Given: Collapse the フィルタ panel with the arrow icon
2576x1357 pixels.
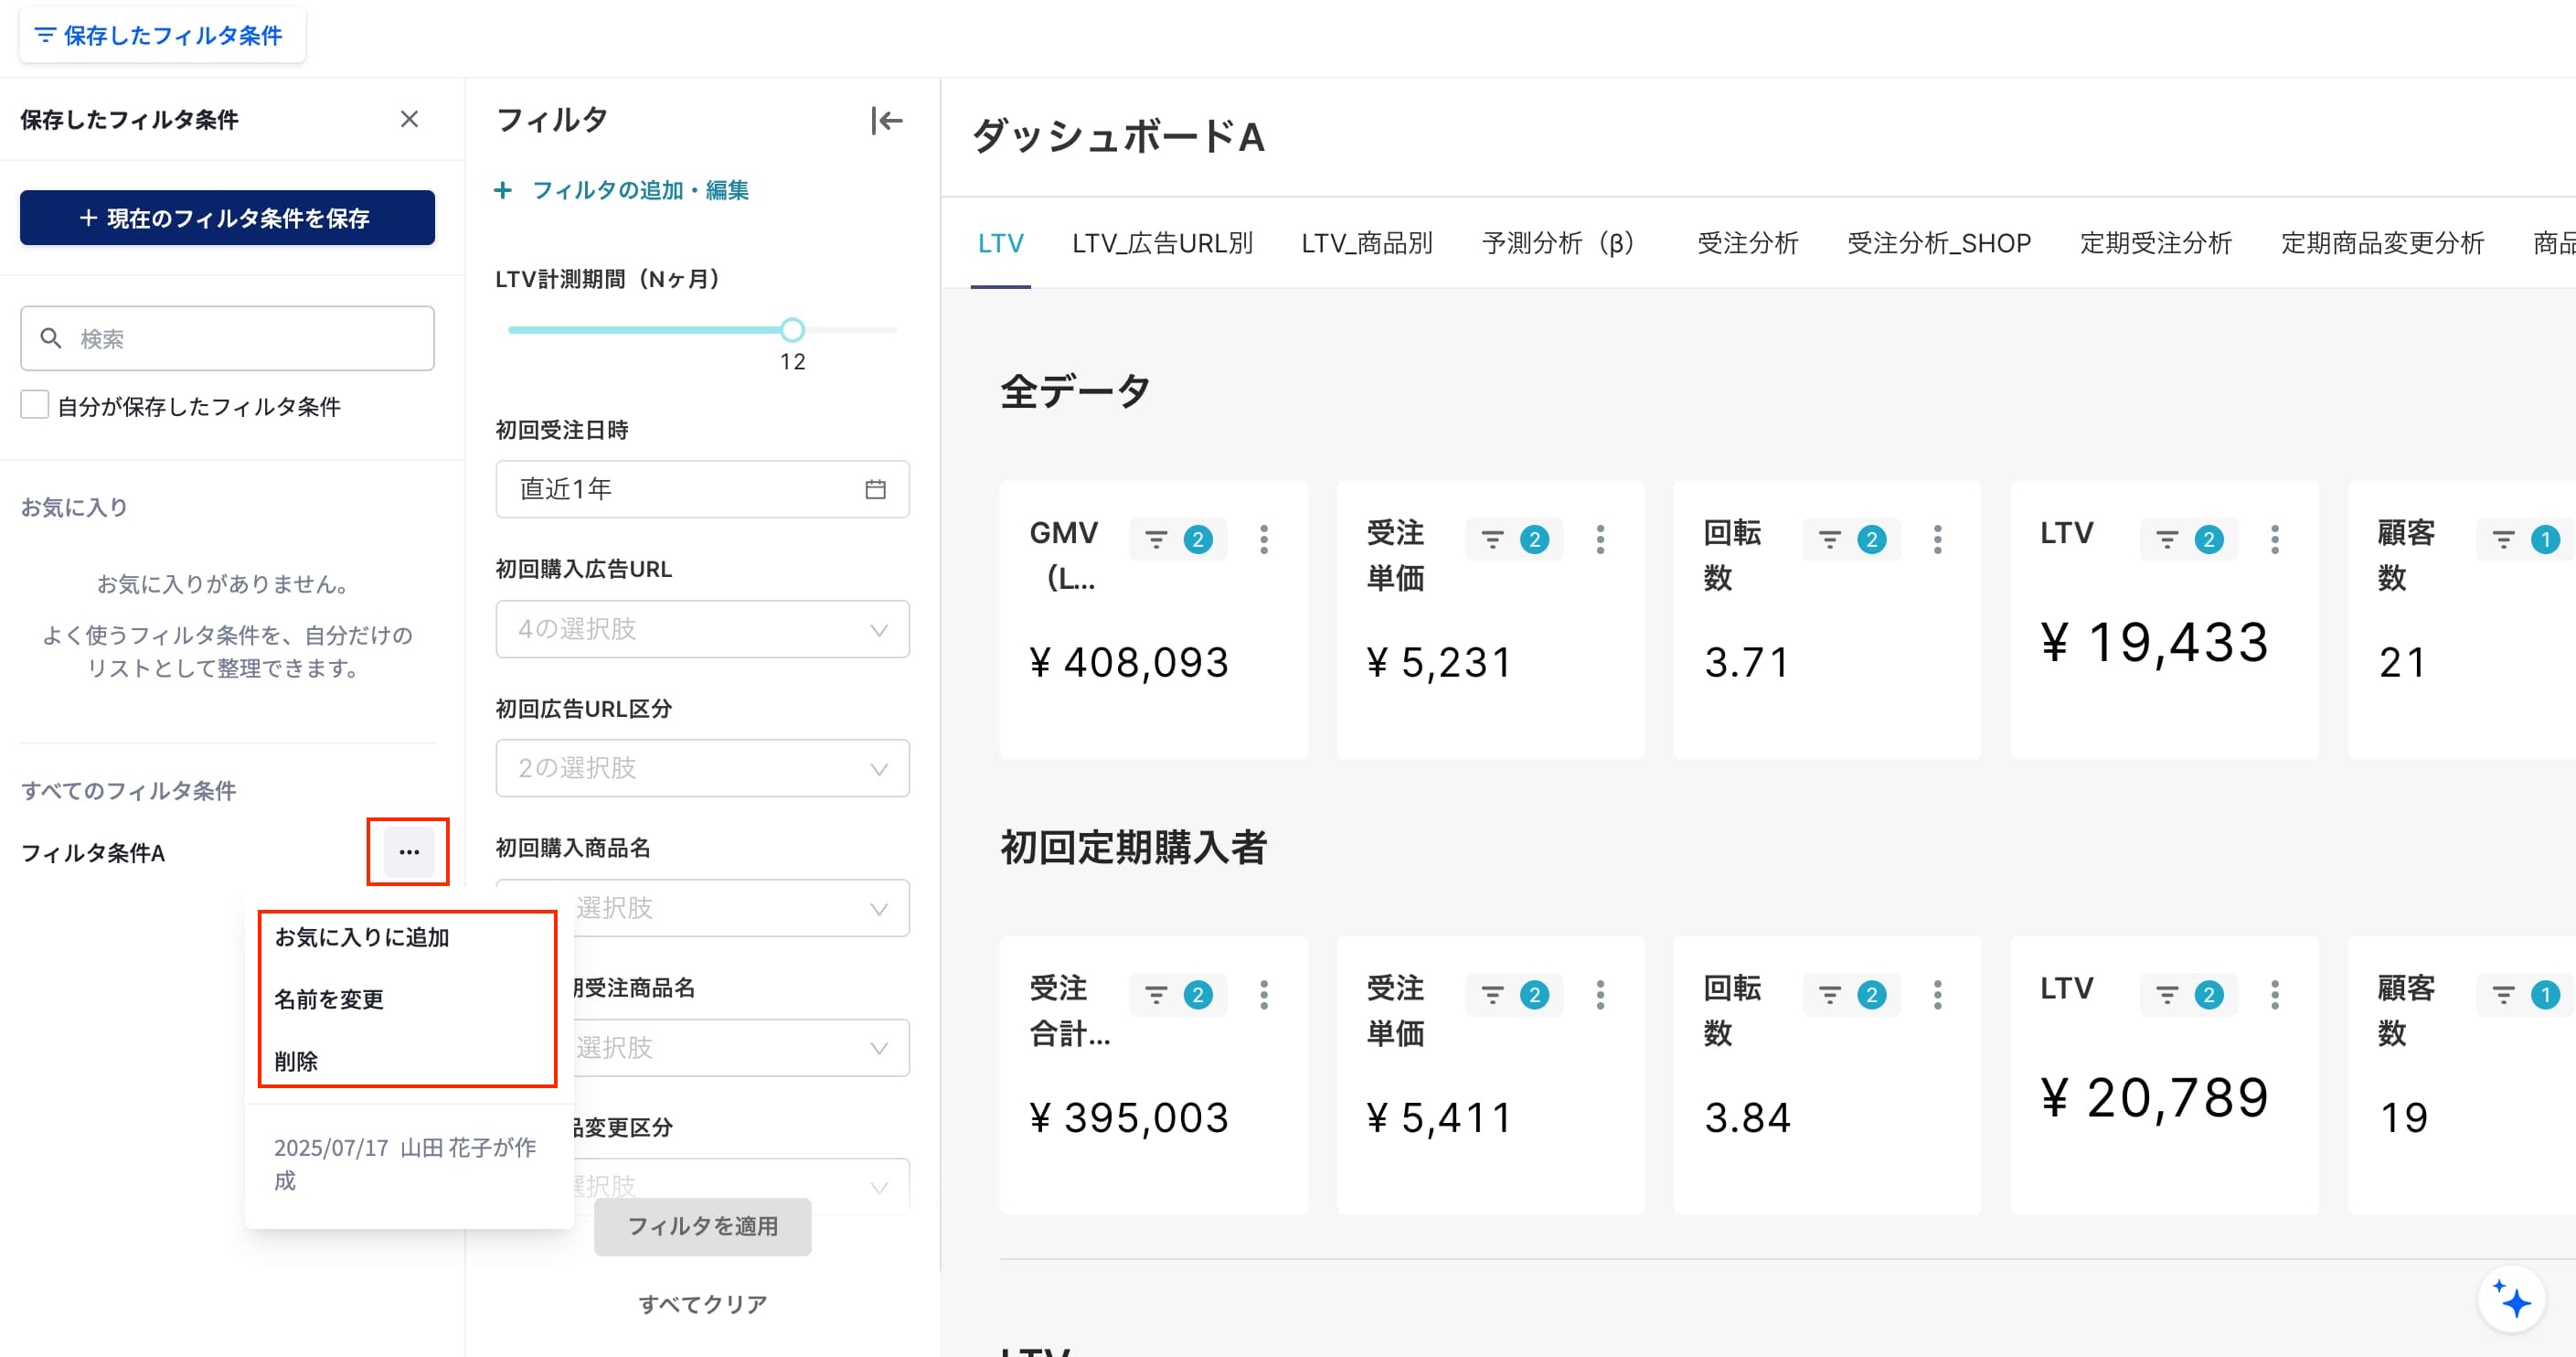Looking at the screenshot, I should [x=887, y=120].
